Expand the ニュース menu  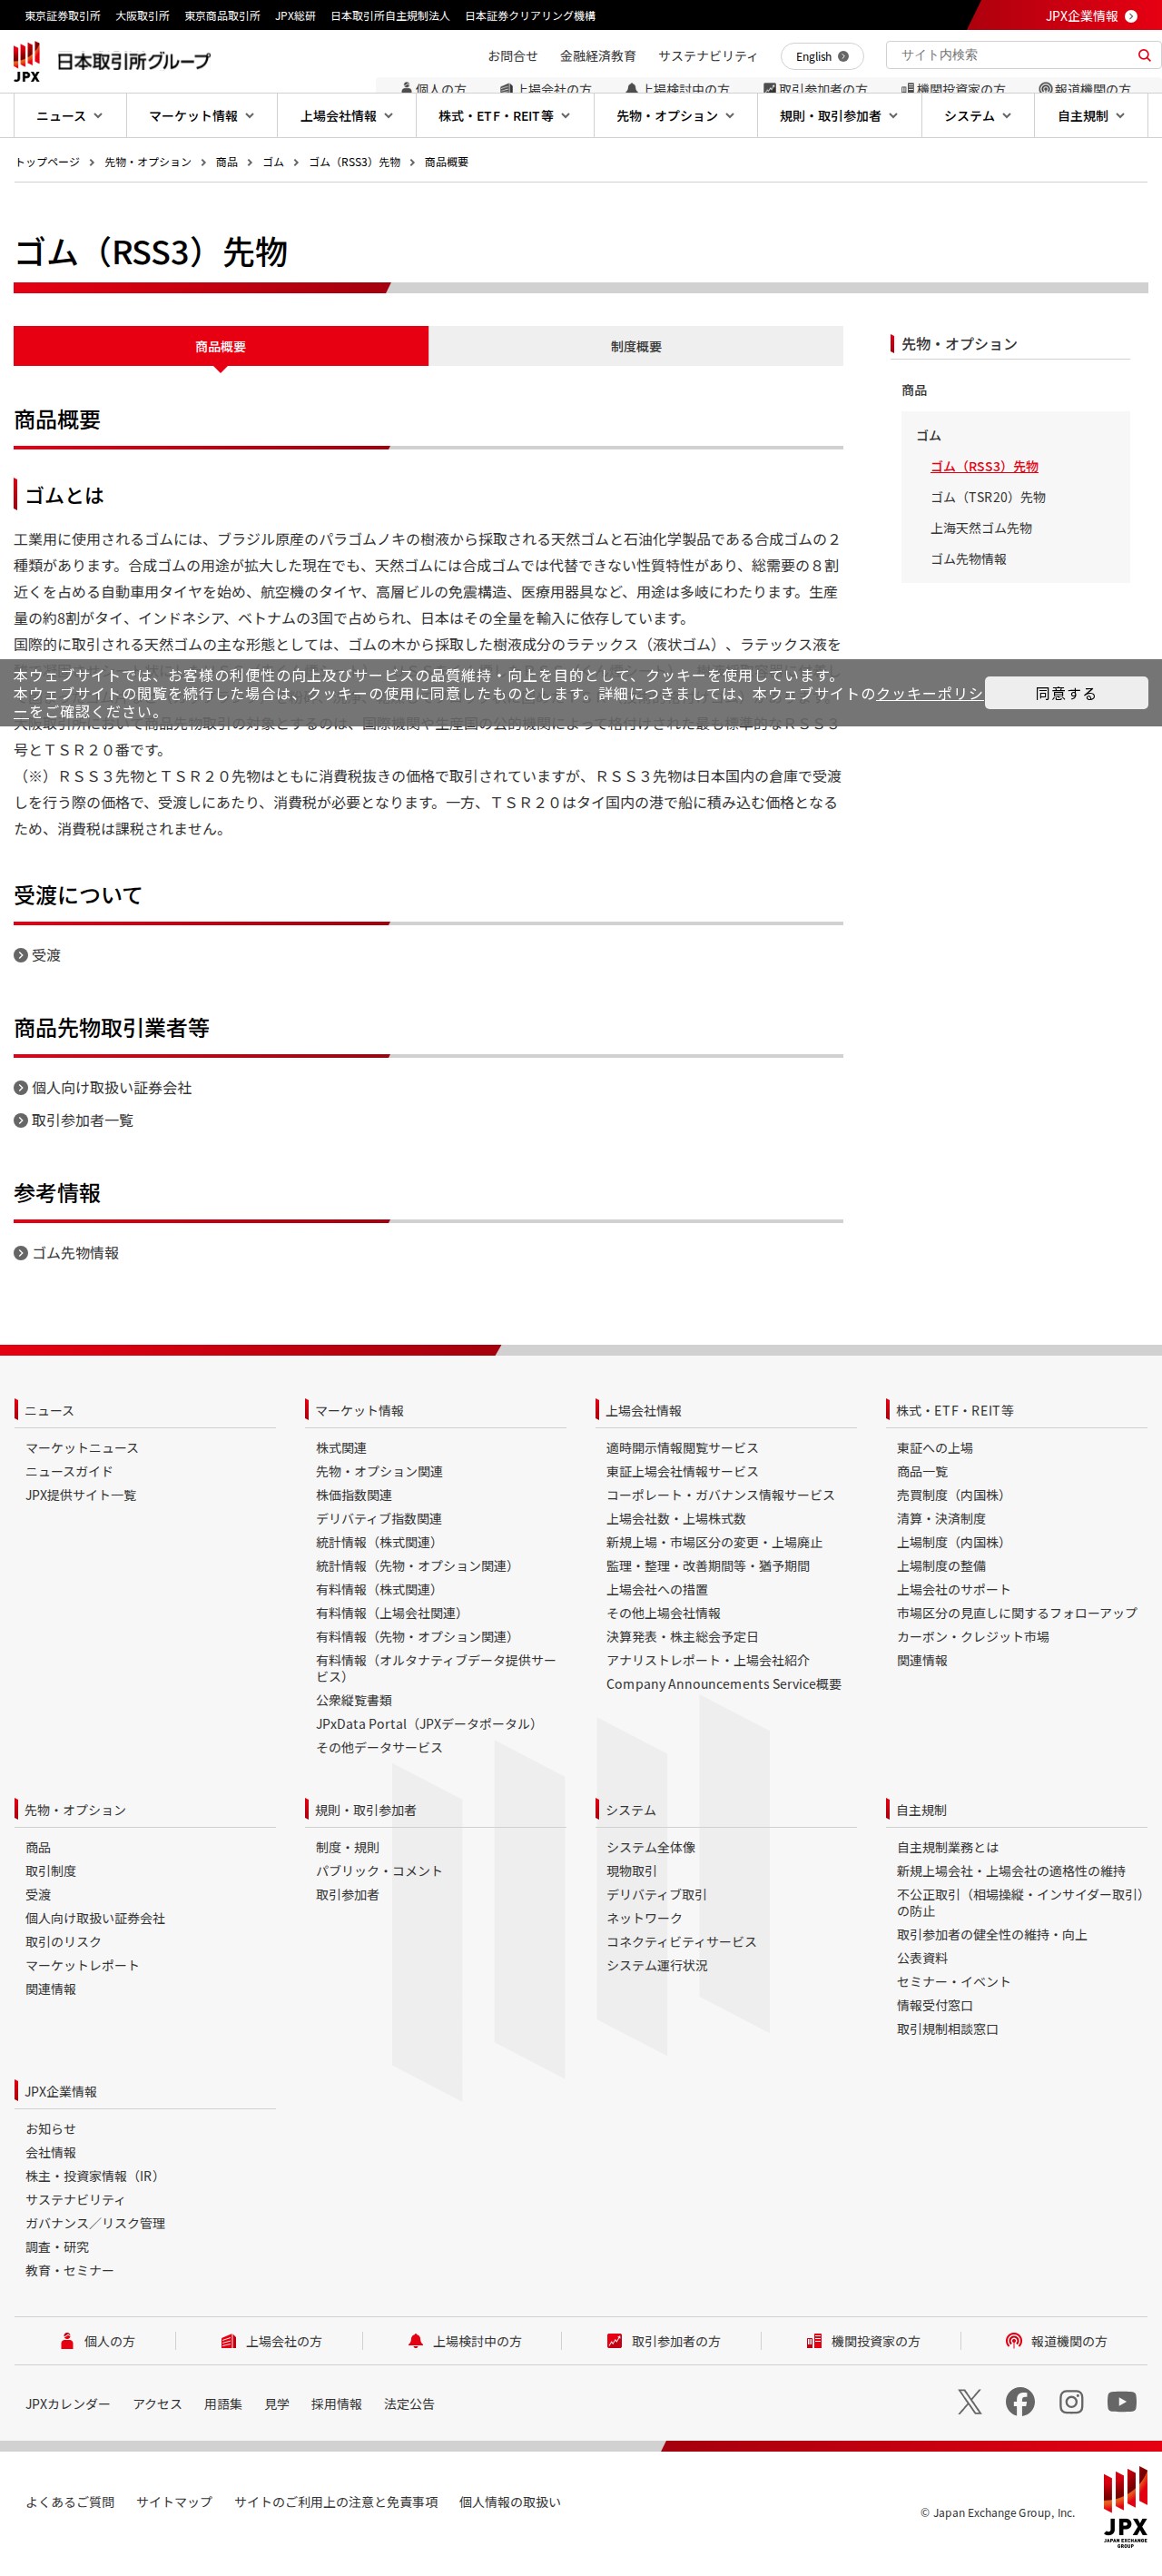point(70,116)
